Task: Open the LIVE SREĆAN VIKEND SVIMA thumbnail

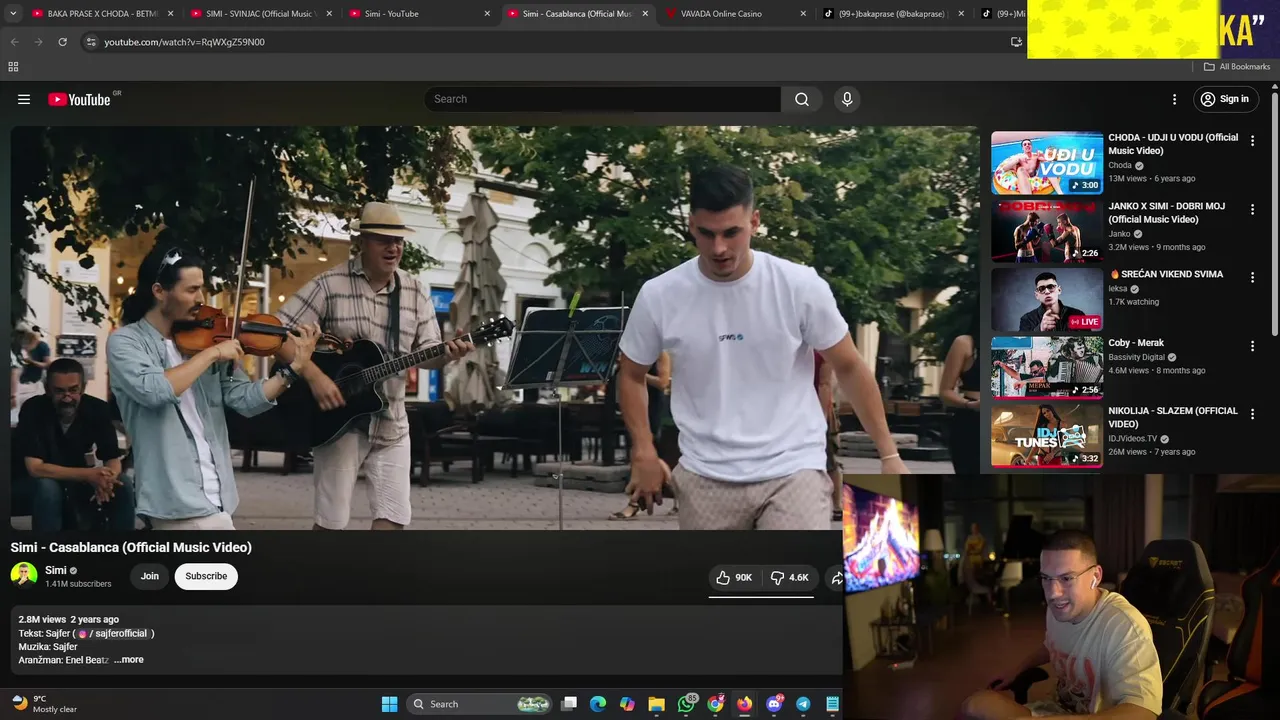Action: (x=1047, y=299)
